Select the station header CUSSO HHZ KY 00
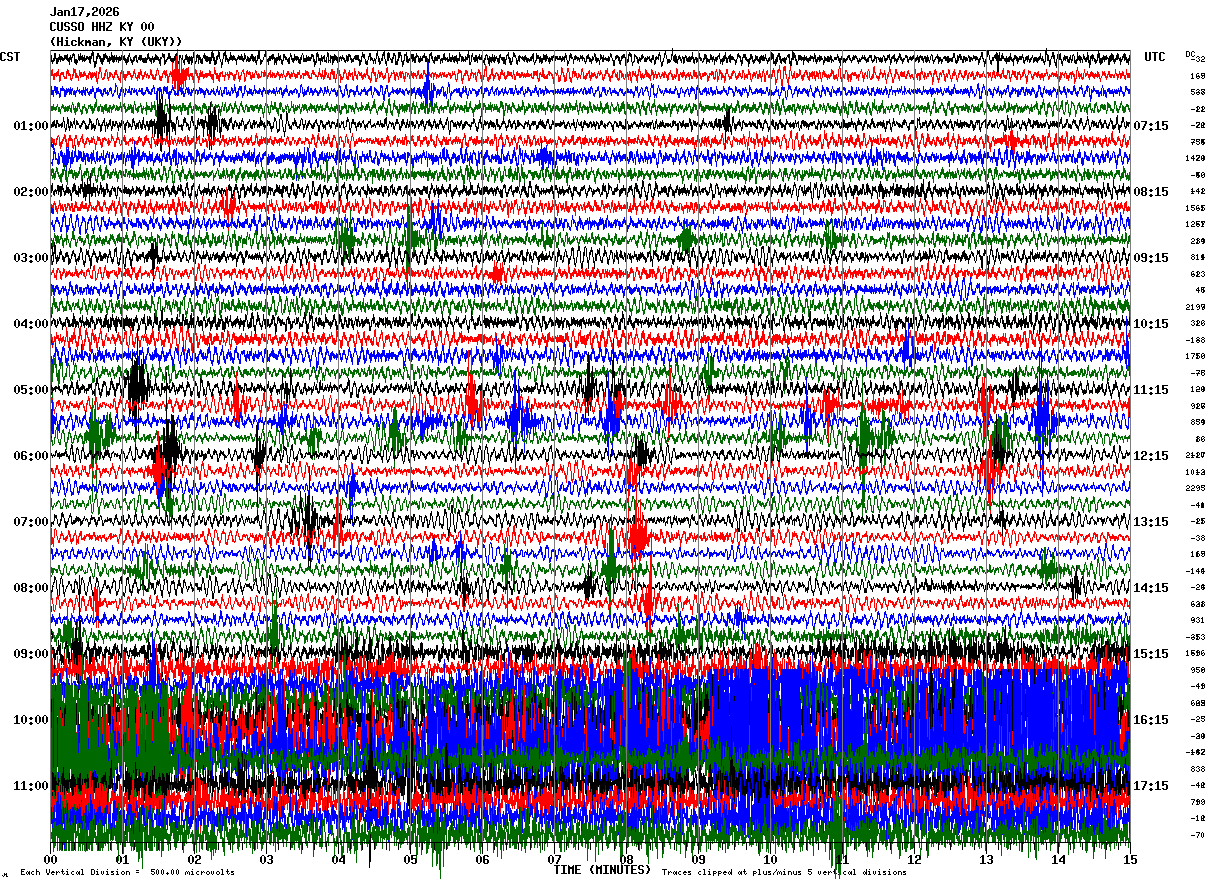 coord(102,27)
